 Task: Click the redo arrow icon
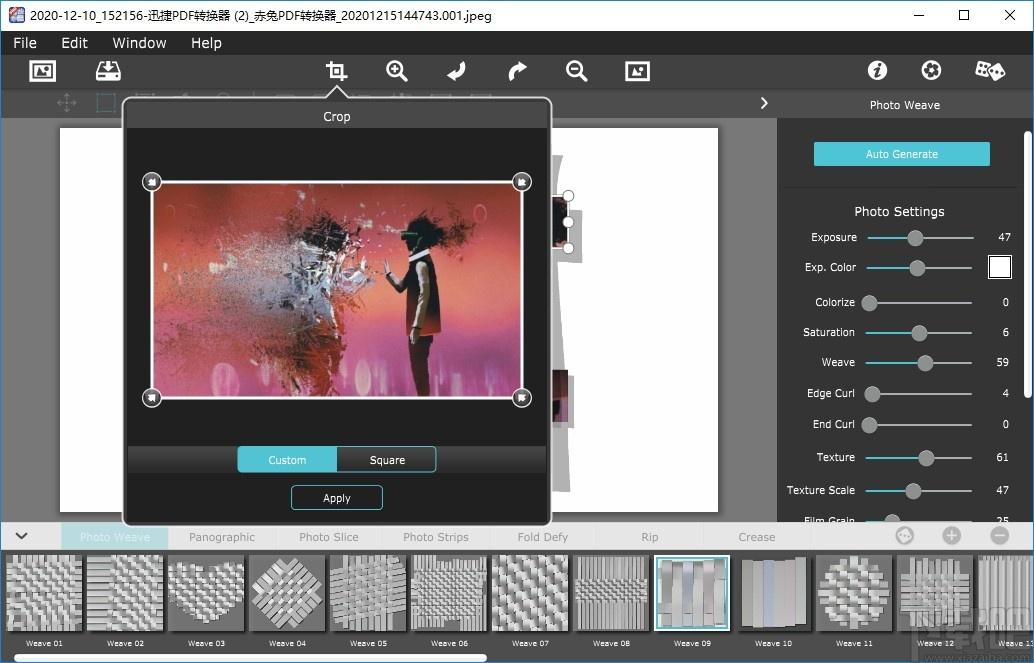517,71
